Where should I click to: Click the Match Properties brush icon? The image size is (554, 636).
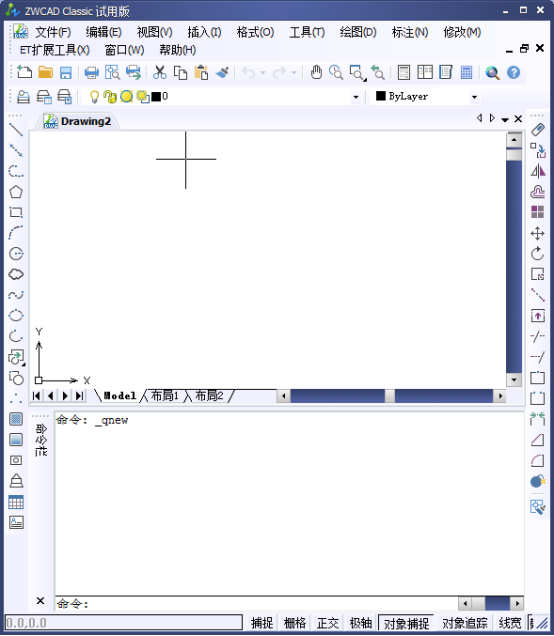coord(222,73)
